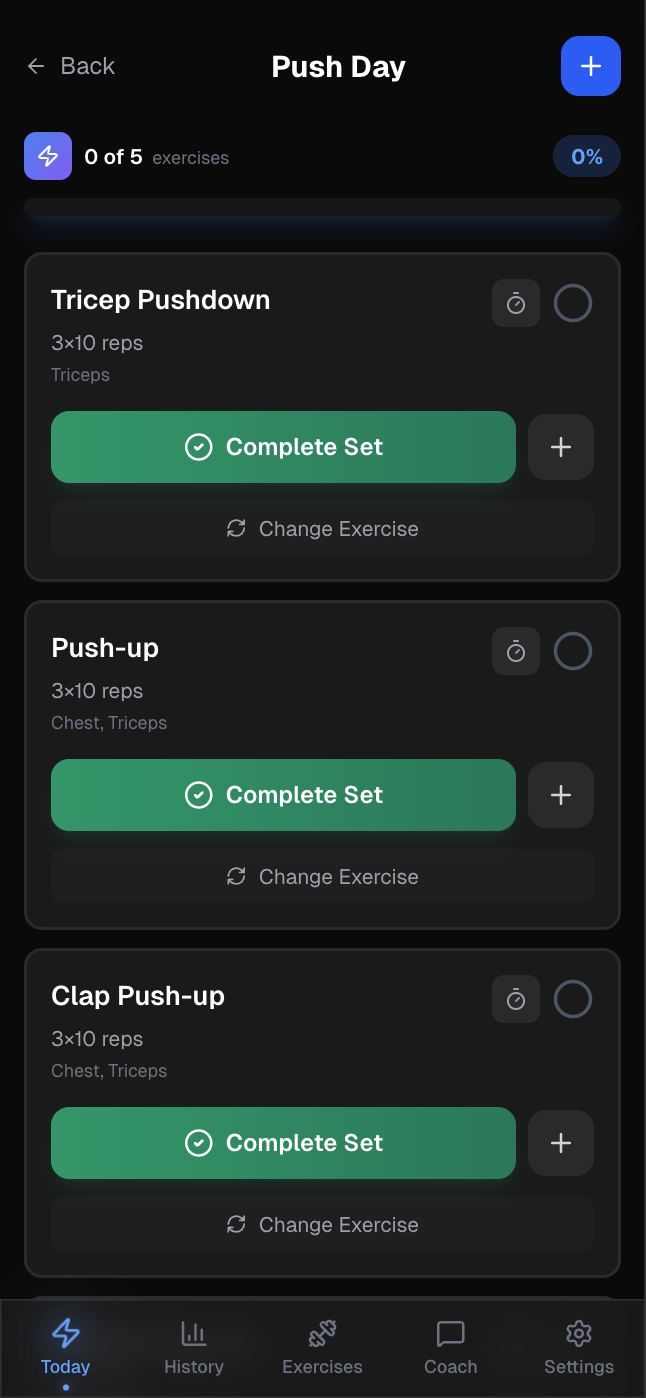Go Back to previous screen
This screenshot has height=1398, width=646.
pos(71,66)
